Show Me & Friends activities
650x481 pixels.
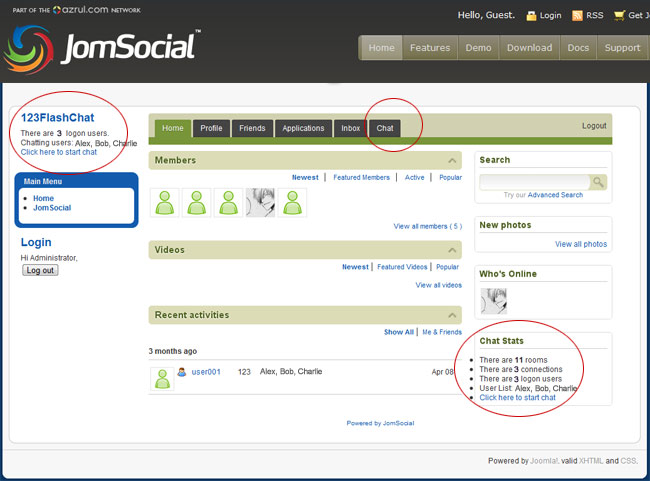click(442, 332)
